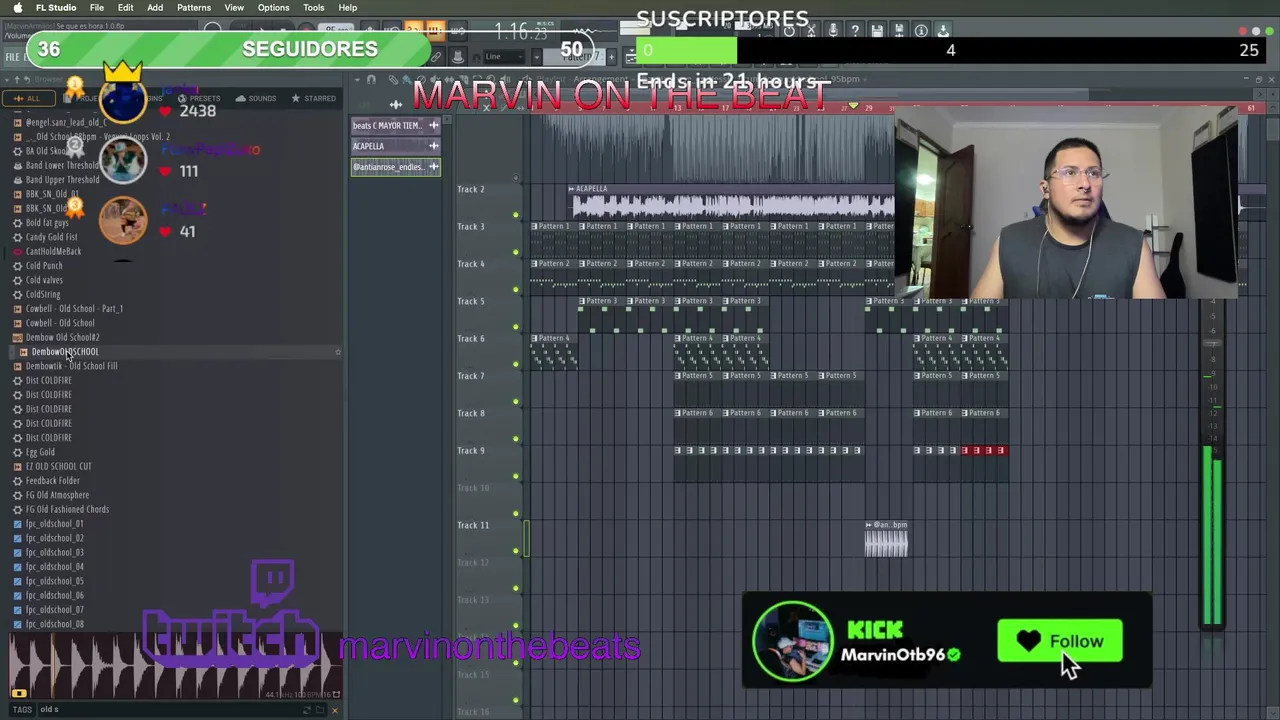
Task: Click the scissors tool icon in the top toolbar
Action: tap(811, 31)
